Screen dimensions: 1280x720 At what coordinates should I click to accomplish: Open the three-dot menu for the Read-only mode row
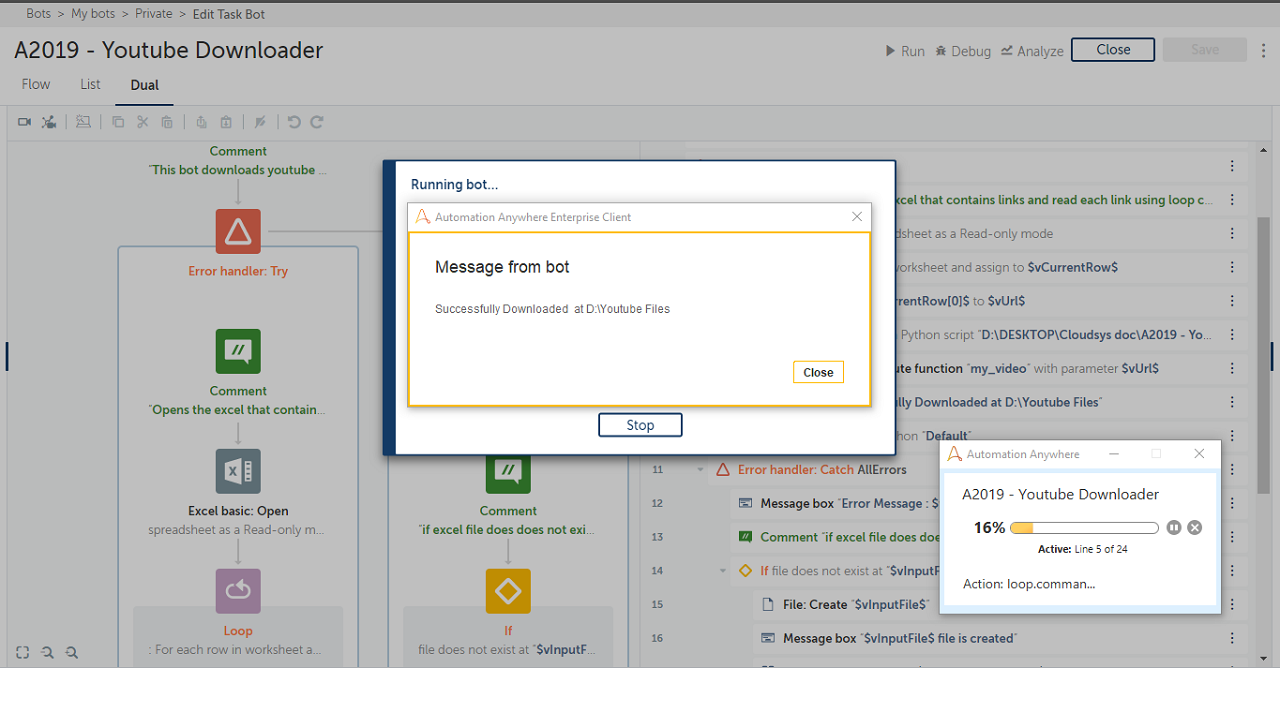pos(1232,233)
